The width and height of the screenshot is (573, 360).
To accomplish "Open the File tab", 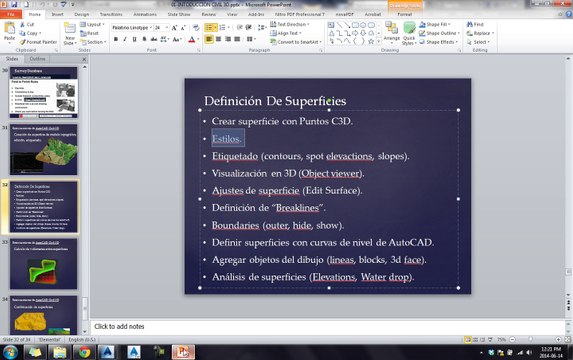I will coord(11,14).
